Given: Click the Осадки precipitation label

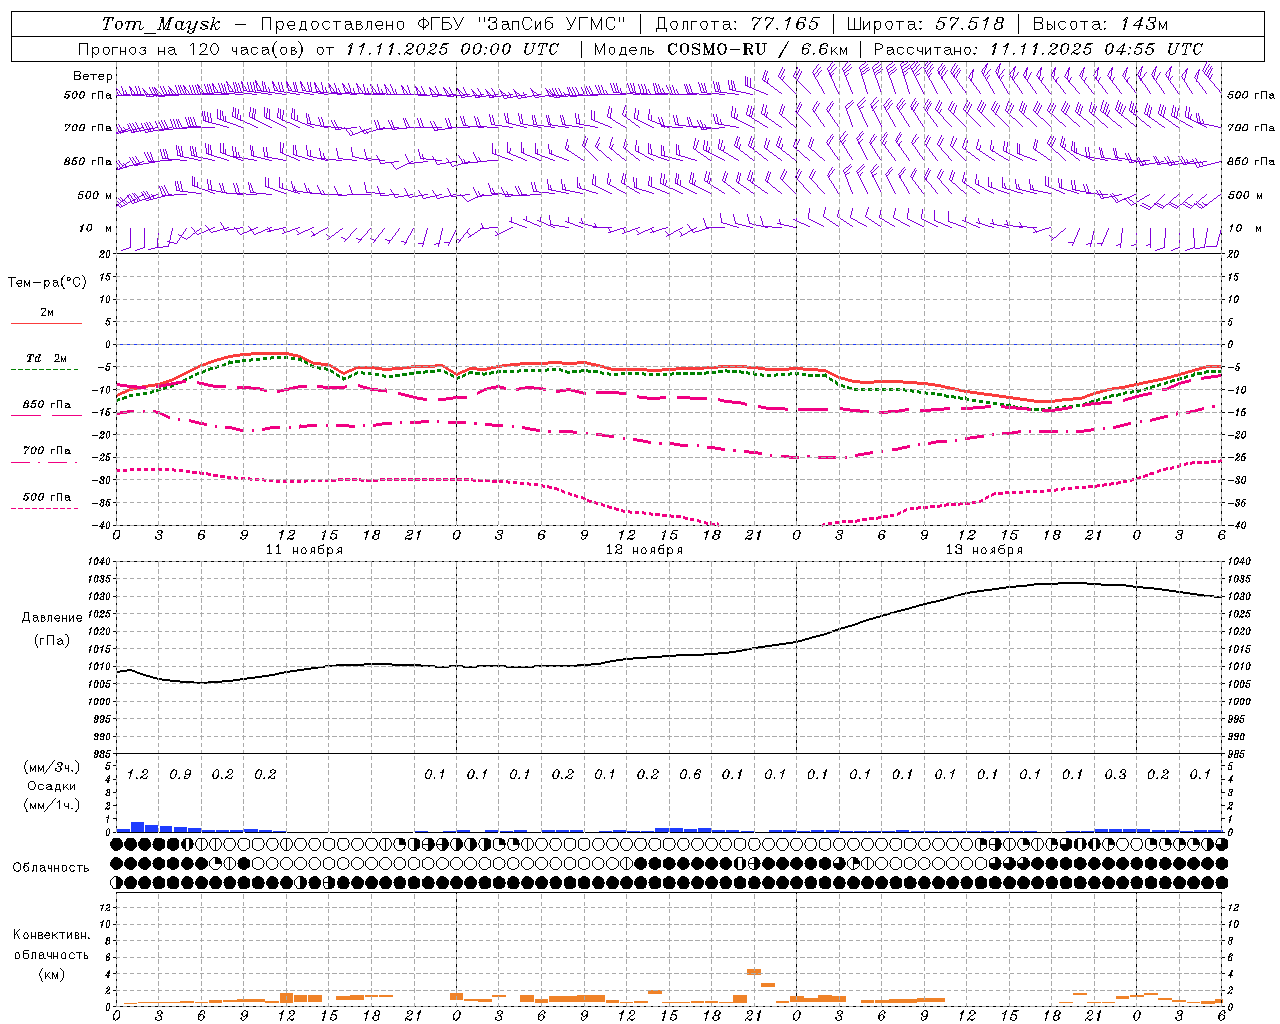Looking at the screenshot, I should (x=51, y=786).
